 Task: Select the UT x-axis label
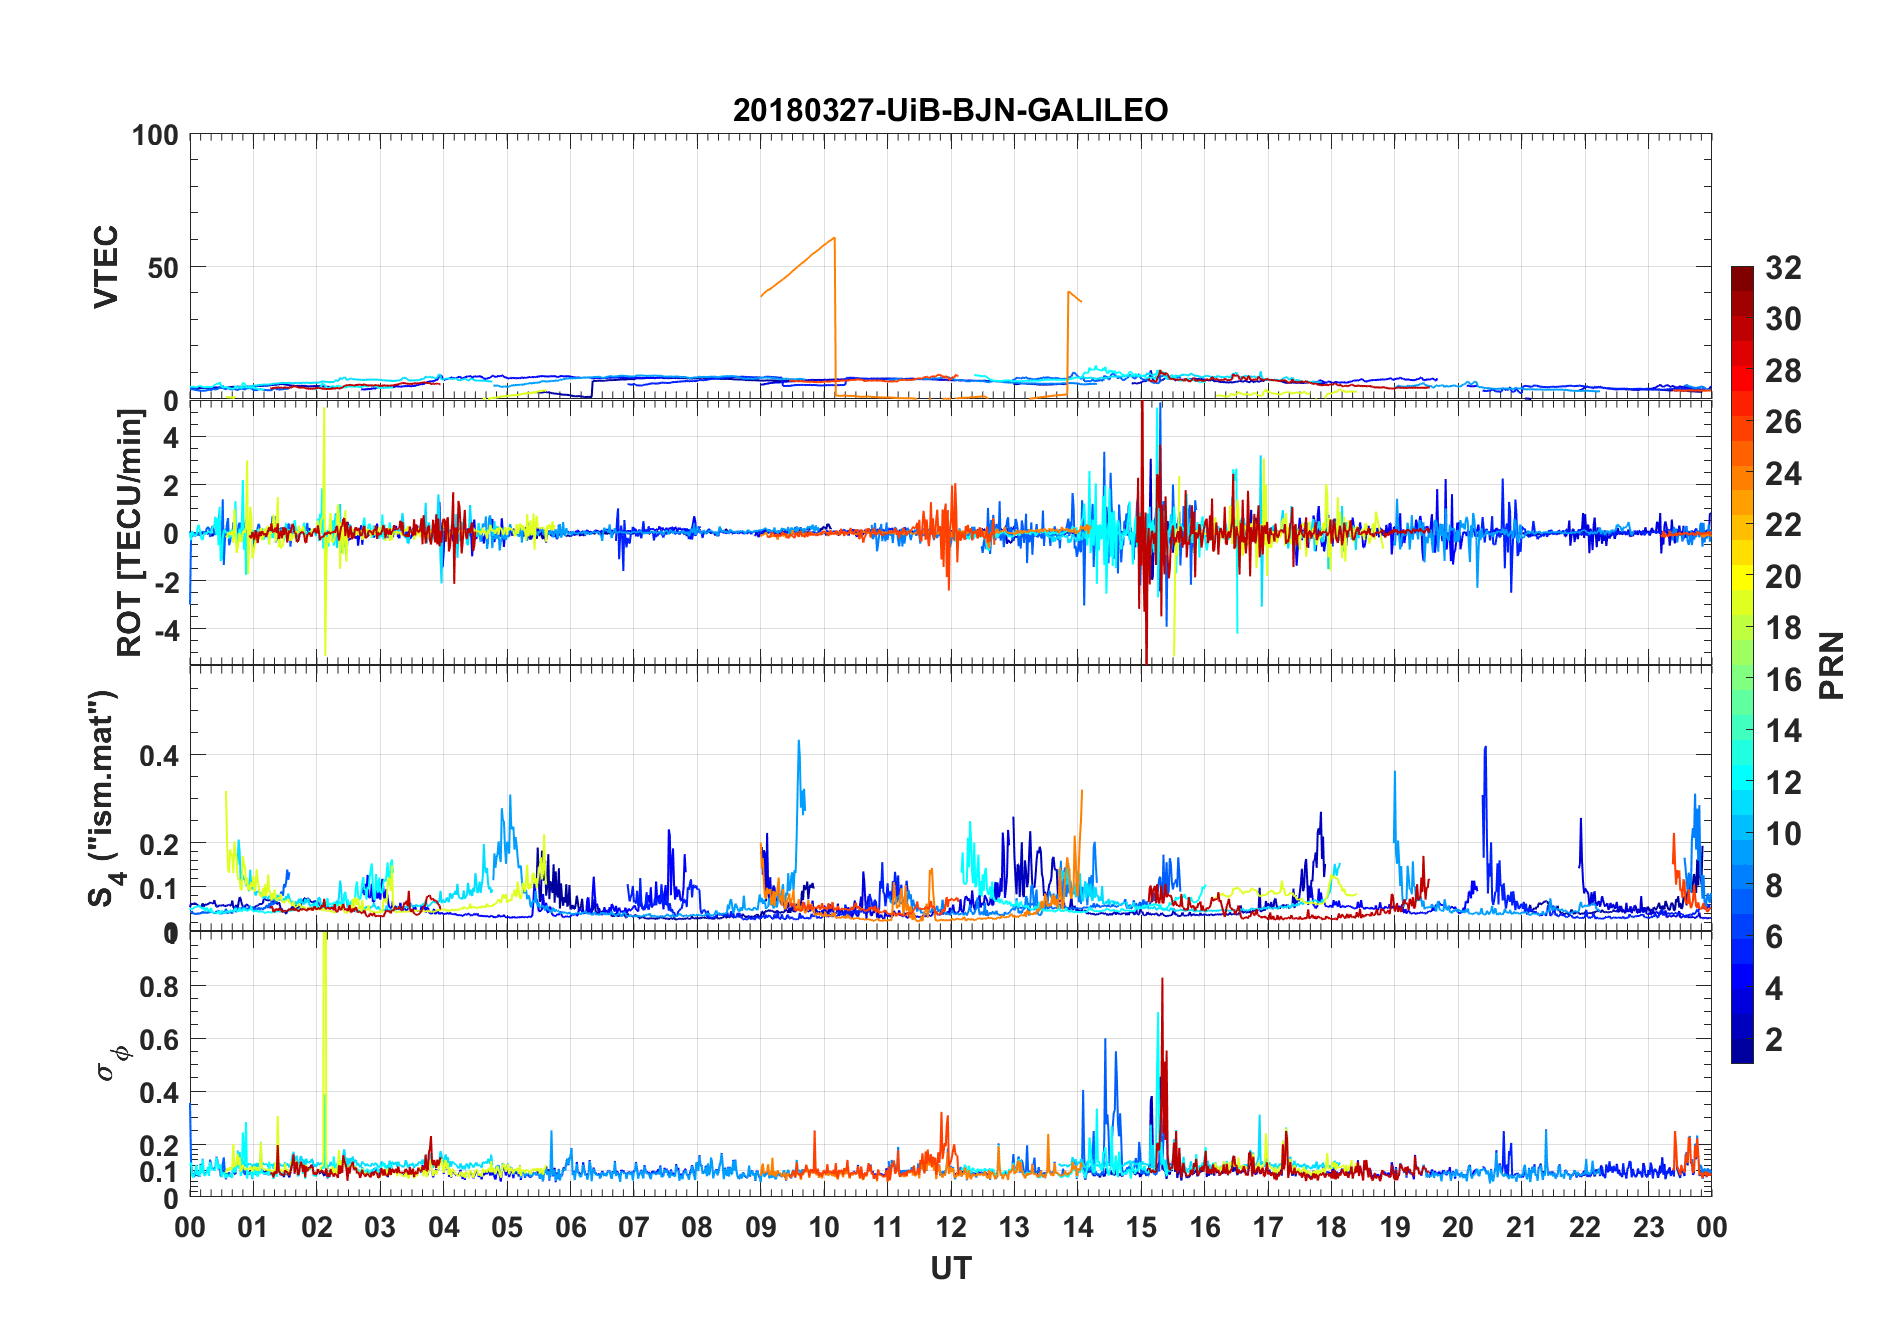950,1269
